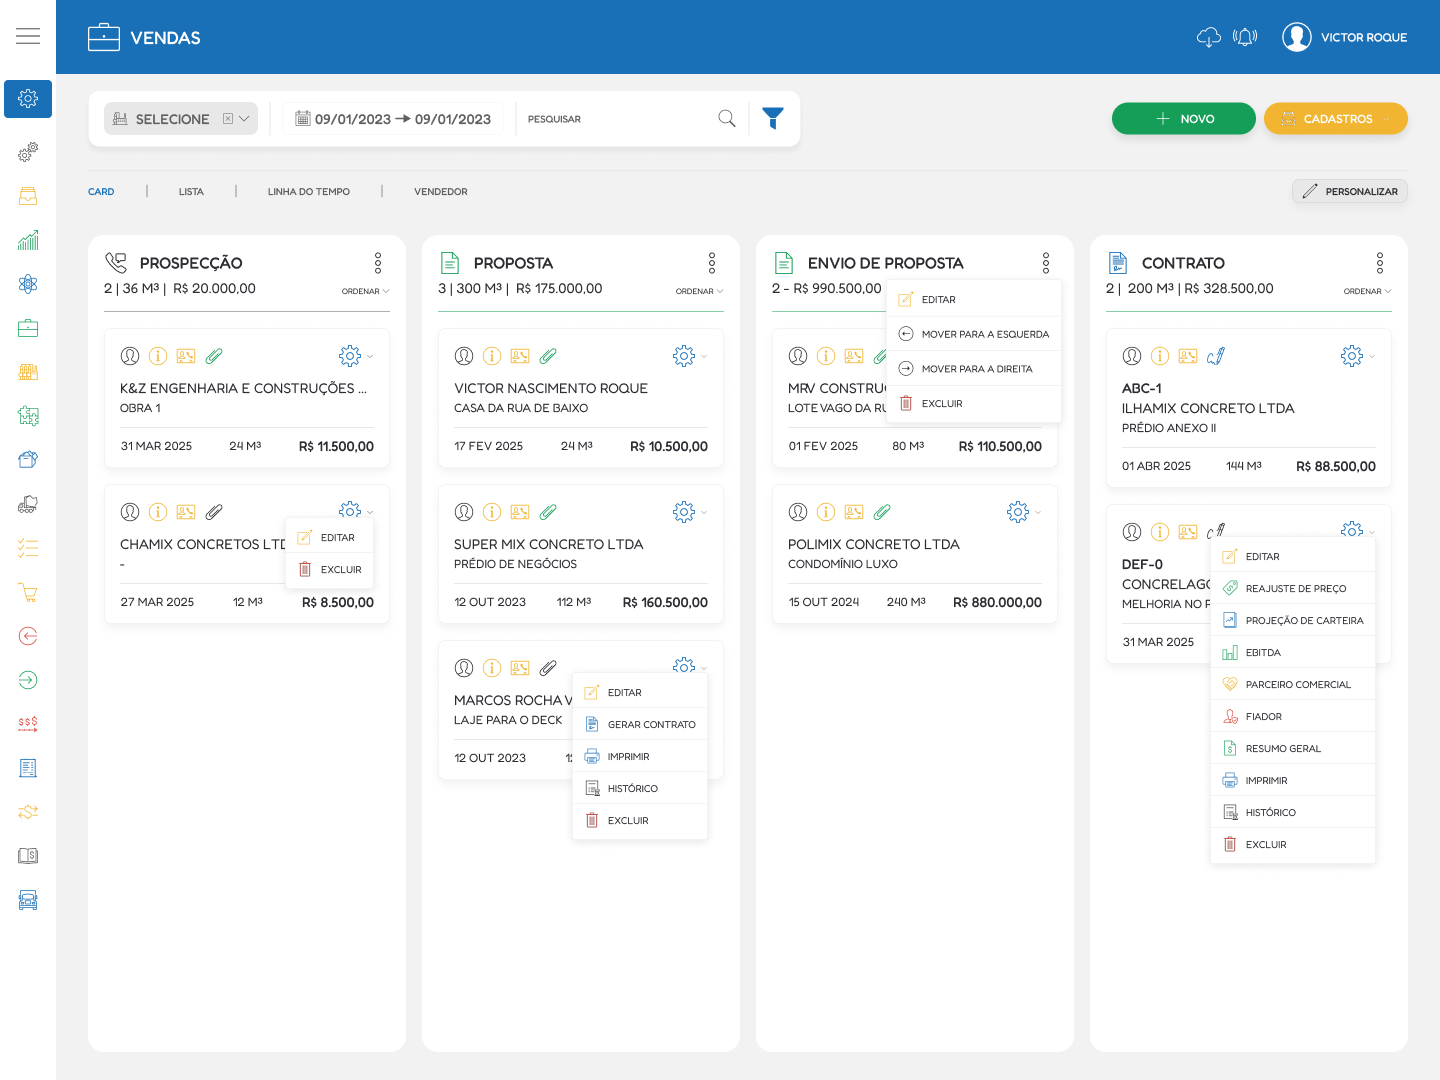Image resolution: width=1440 pixels, height=1080 pixels.
Task: Open the three-dot menu of Prospecção column
Action: [378, 263]
